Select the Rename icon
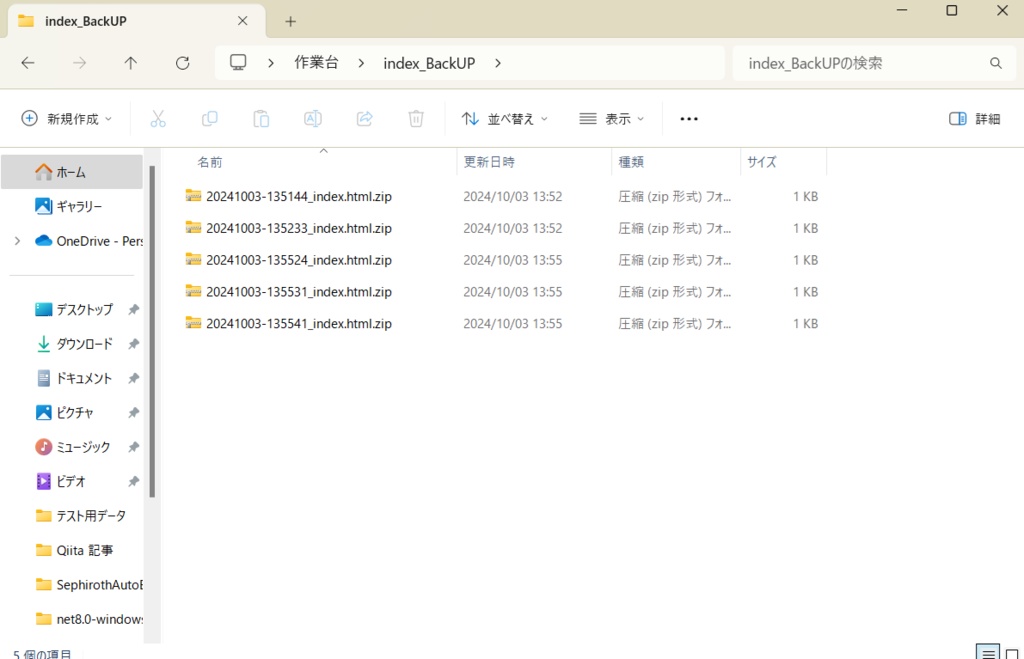This screenshot has width=1024, height=659. click(312, 118)
